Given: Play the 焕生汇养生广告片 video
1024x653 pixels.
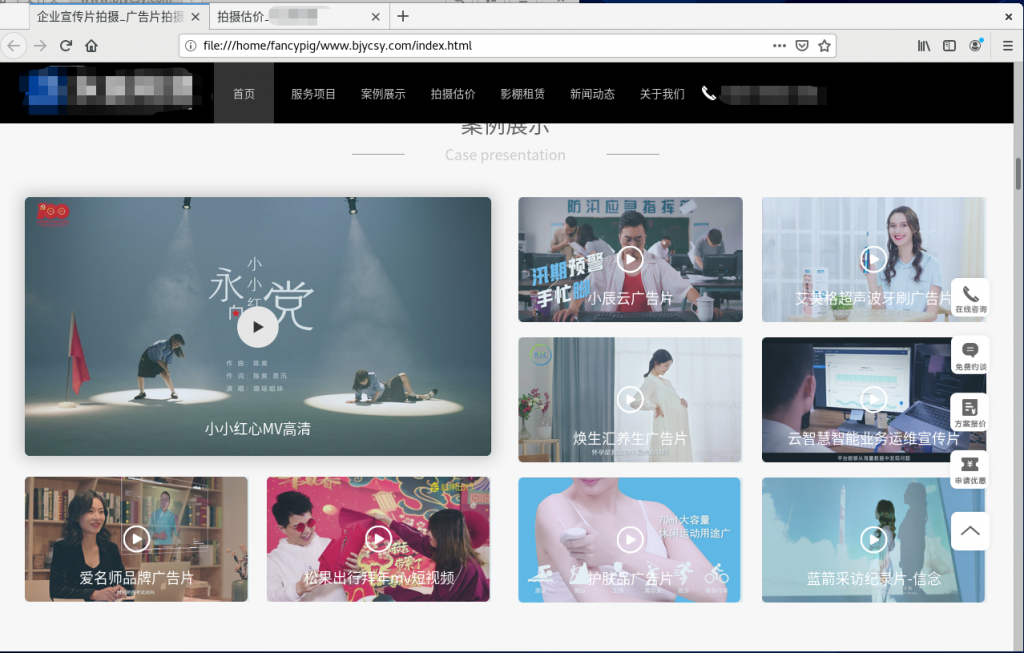Looking at the screenshot, I should 630,399.
